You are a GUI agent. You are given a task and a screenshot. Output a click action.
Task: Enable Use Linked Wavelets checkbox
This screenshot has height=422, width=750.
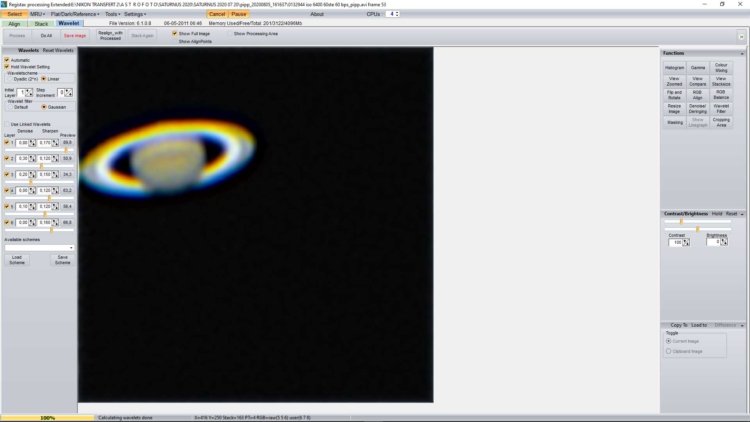7,124
